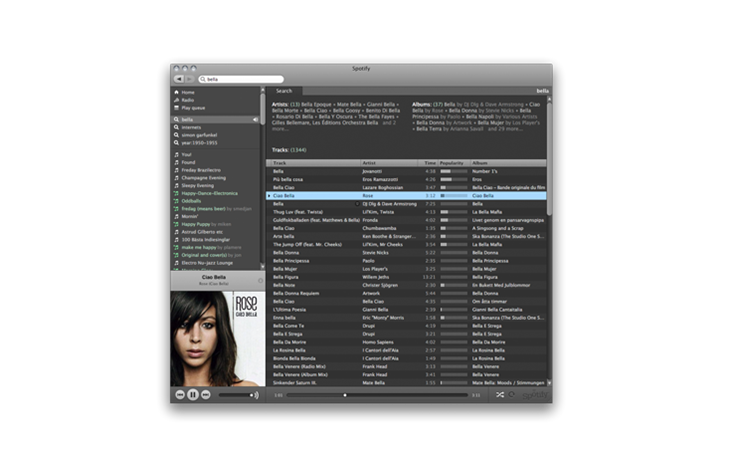Open the 'Bella Morte' artist link
736x458 pixels.
[x=285, y=111]
